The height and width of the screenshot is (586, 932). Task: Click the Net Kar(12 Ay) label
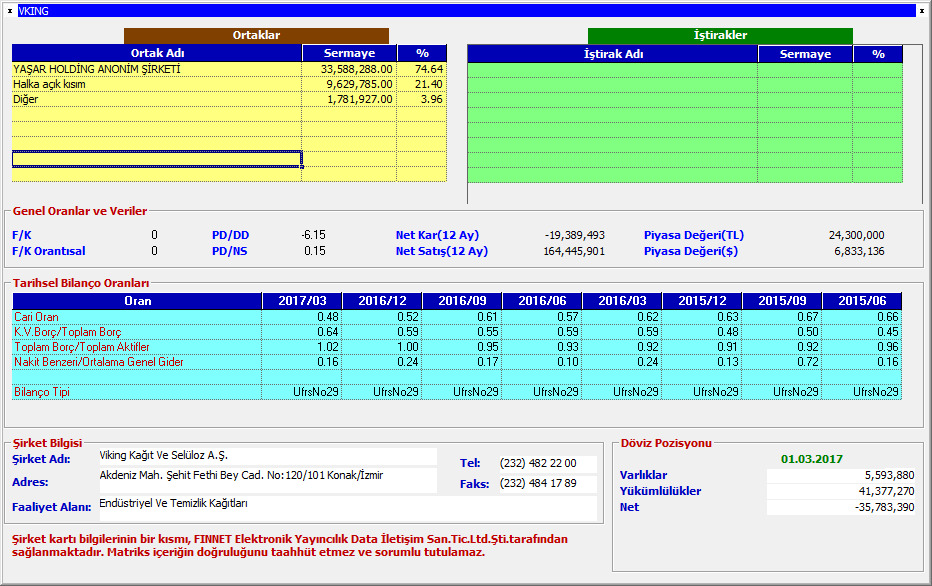click(437, 235)
